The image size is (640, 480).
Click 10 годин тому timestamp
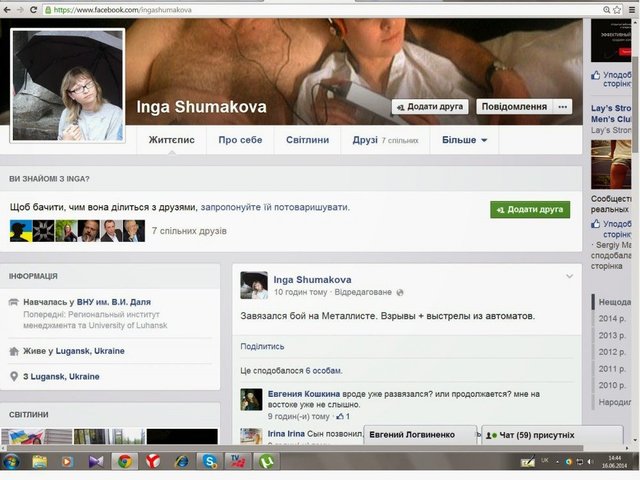pyautogui.click(x=300, y=292)
